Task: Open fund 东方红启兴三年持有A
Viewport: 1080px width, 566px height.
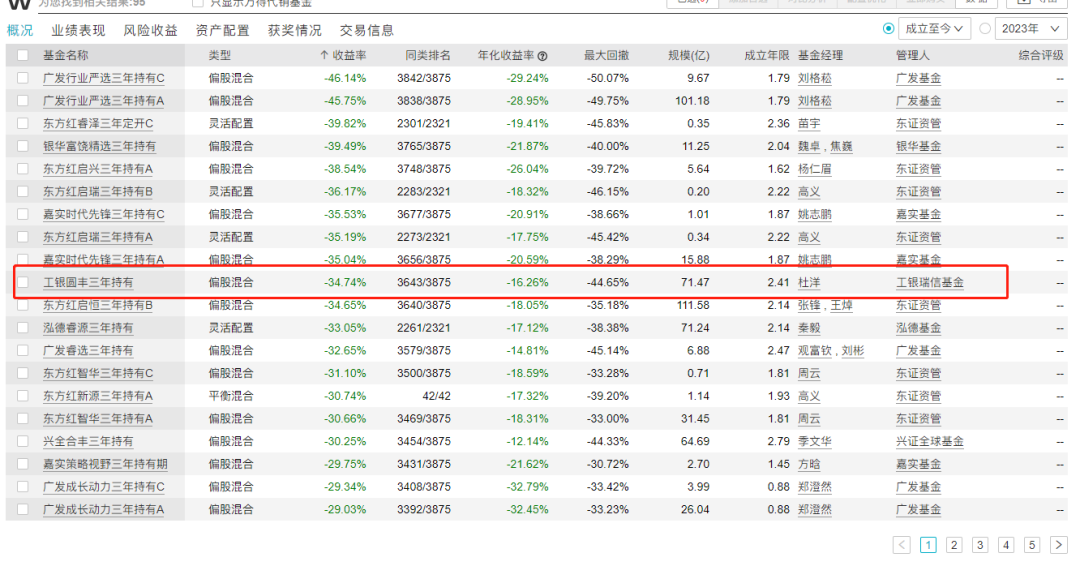Action: [98, 169]
